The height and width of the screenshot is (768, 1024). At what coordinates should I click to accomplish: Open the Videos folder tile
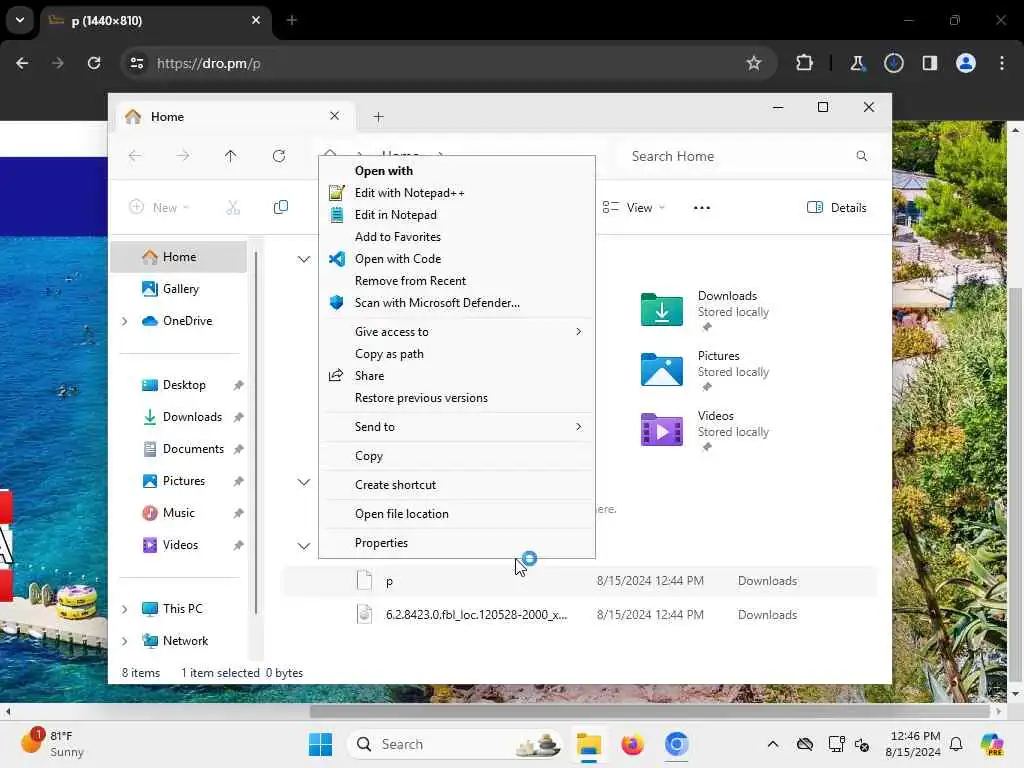tap(707, 430)
